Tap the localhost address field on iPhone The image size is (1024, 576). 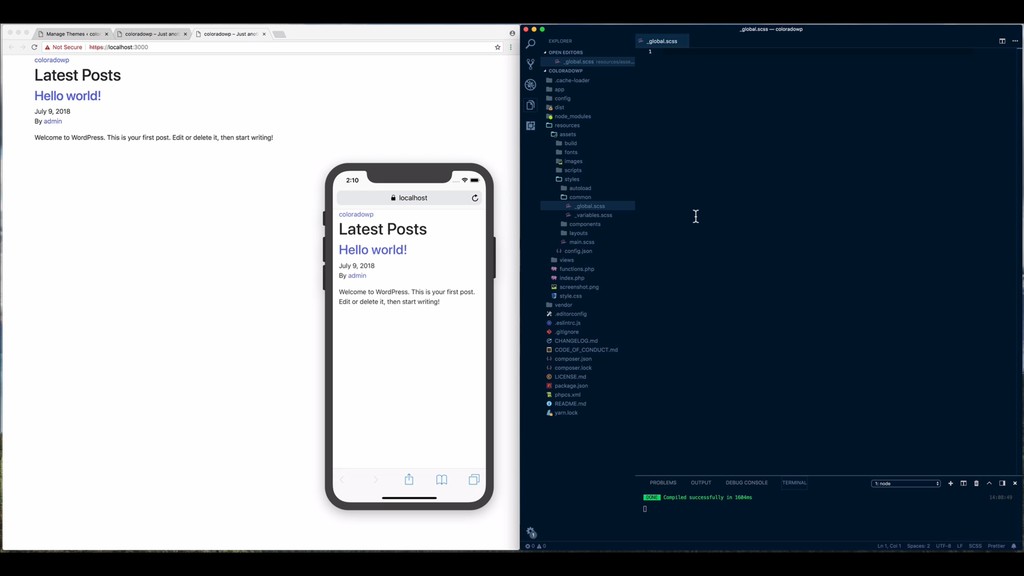click(x=409, y=198)
